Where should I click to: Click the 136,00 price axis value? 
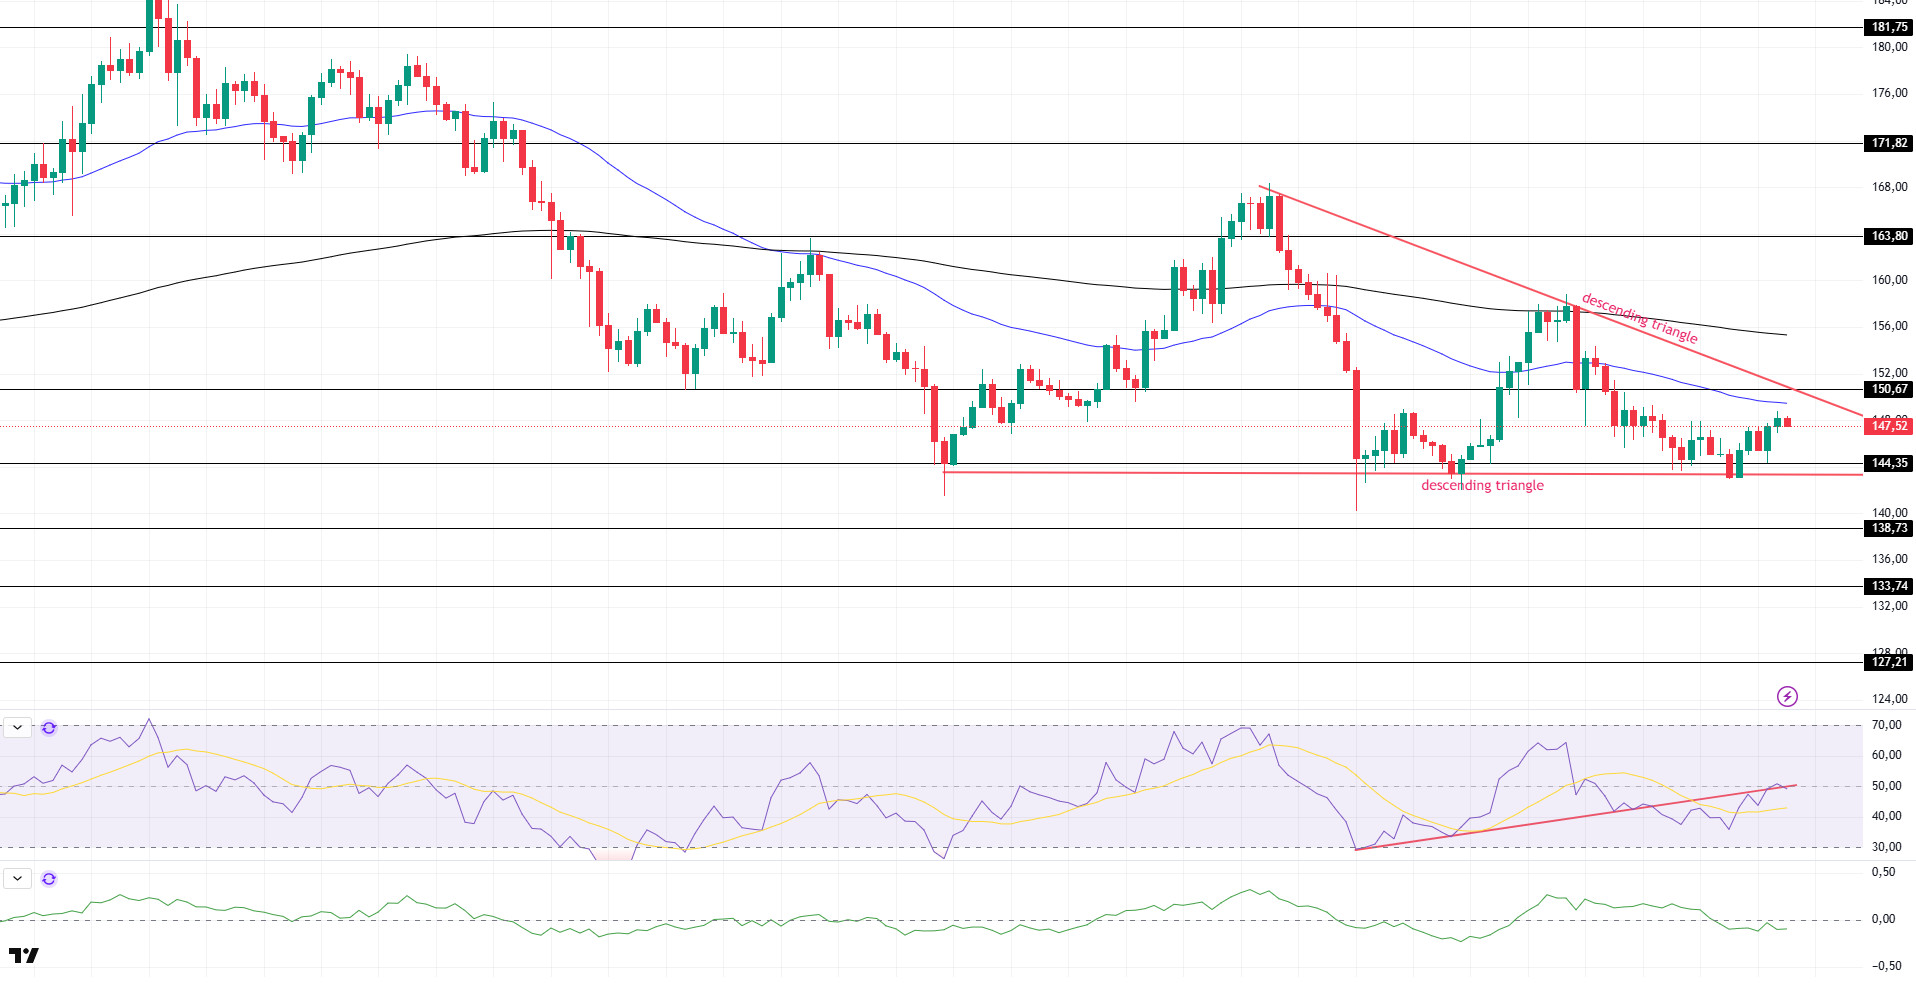point(1889,559)
